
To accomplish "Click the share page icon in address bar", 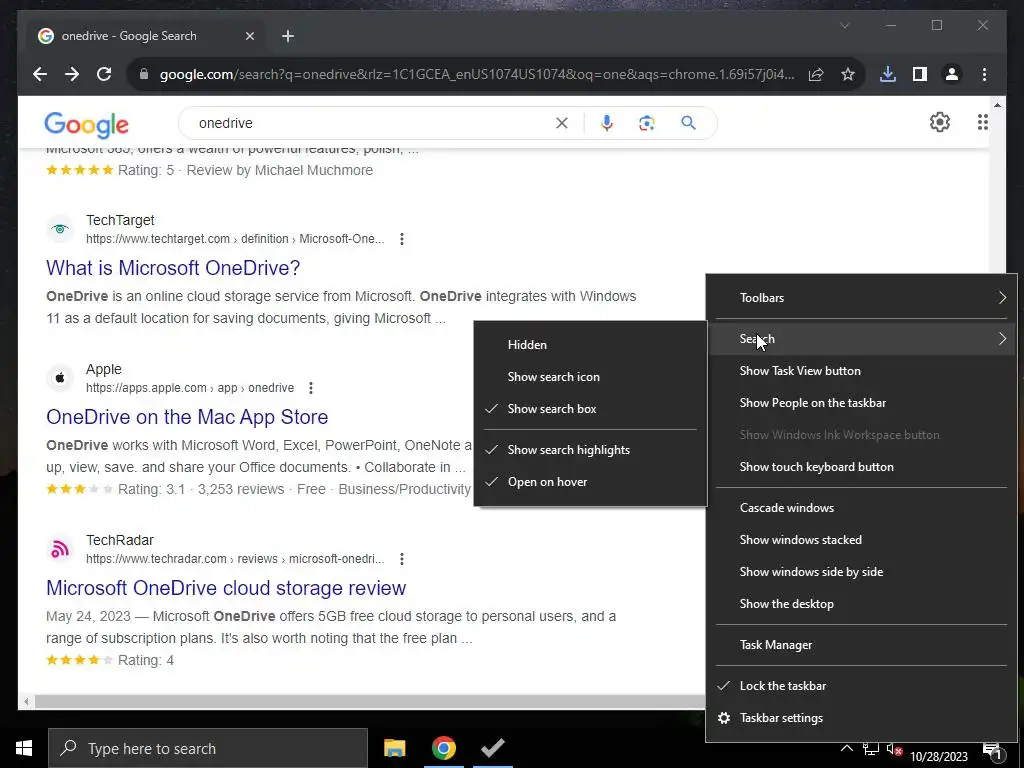I will point(816,74).
